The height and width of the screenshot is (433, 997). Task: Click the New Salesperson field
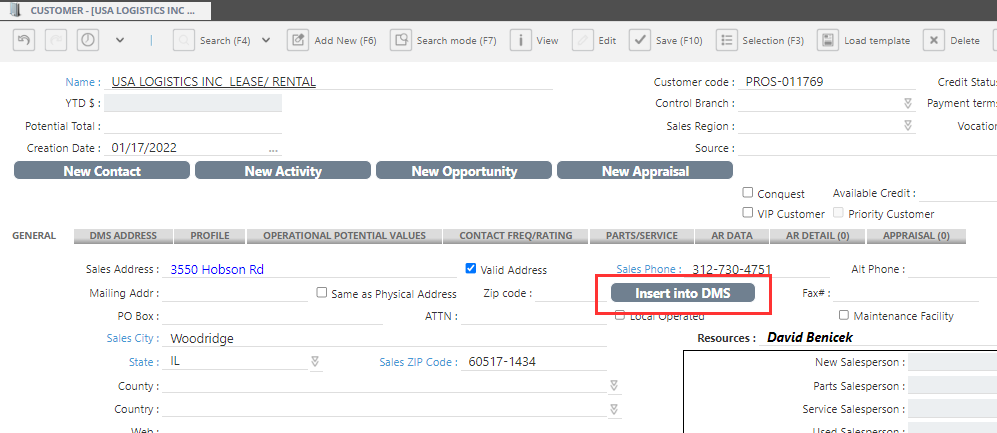click(952, 362)
